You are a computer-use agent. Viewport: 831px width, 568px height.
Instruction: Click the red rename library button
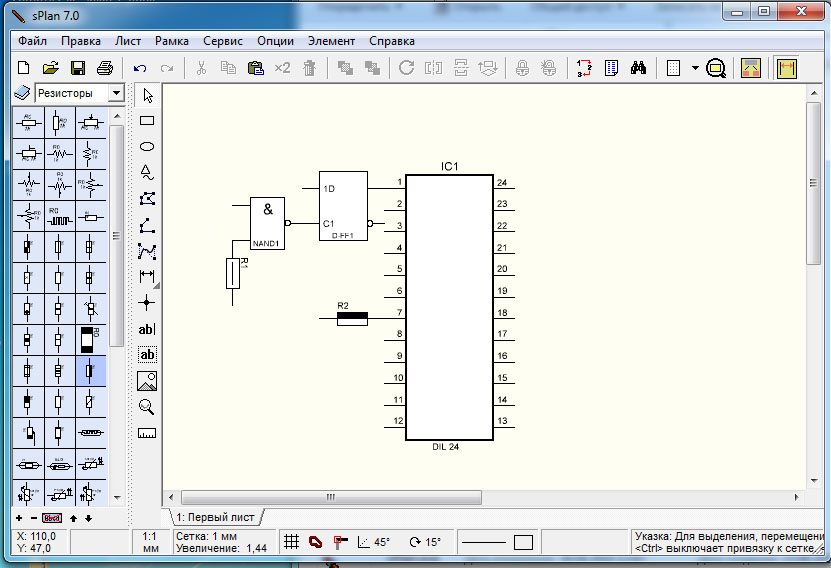(x=52, y=518)
